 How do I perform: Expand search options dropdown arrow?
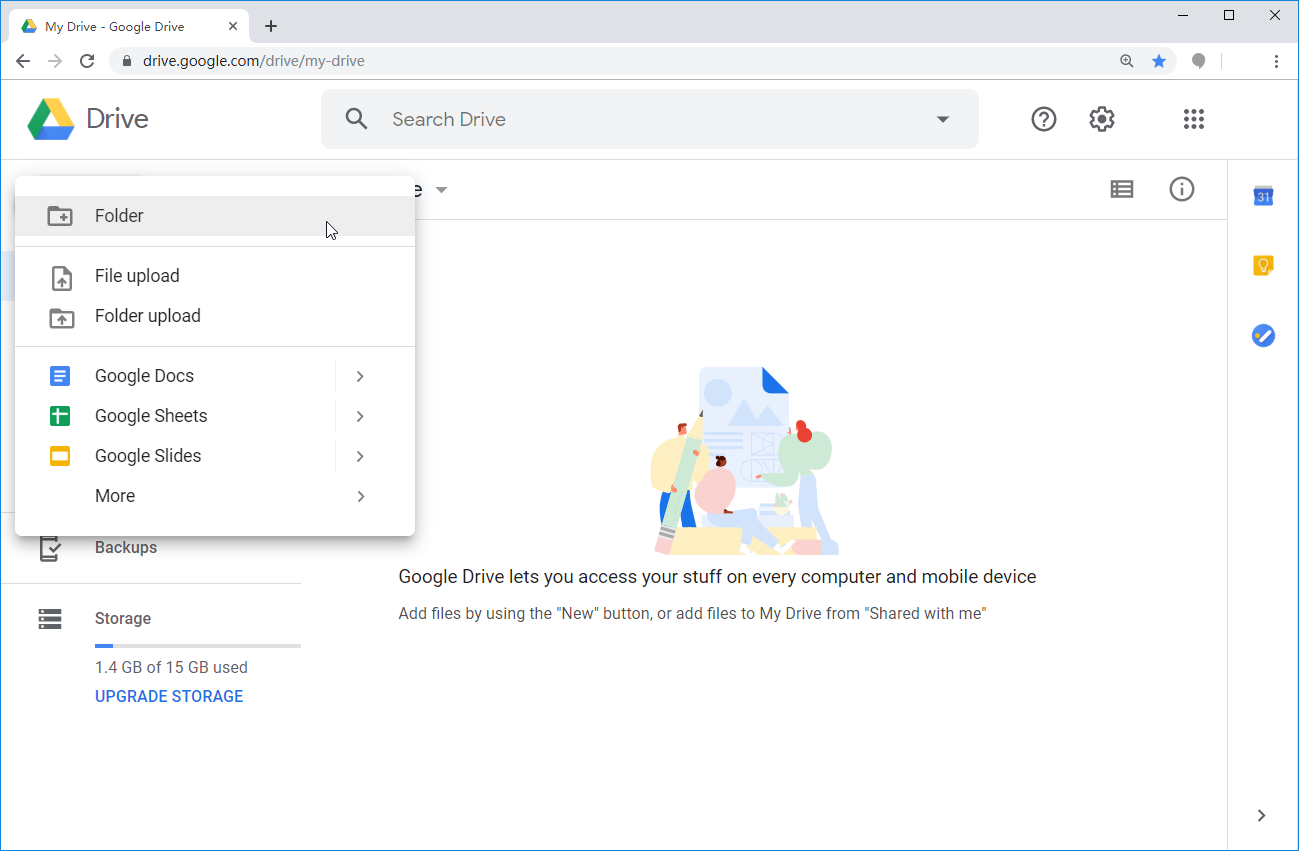[942, 119]
